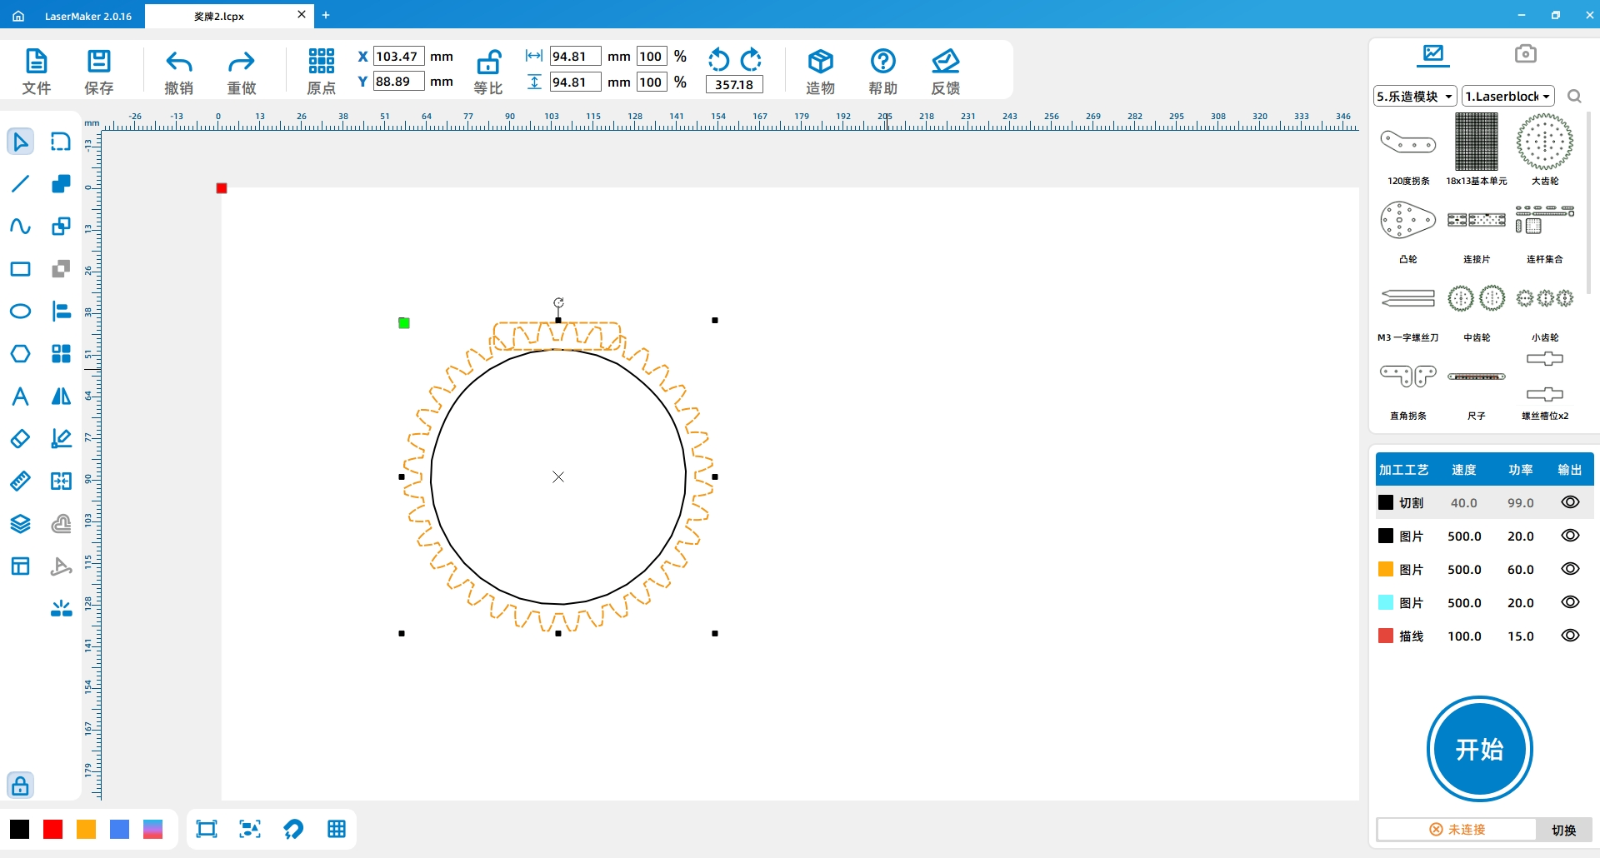Click the 切换 switch button

(1564, 830)
